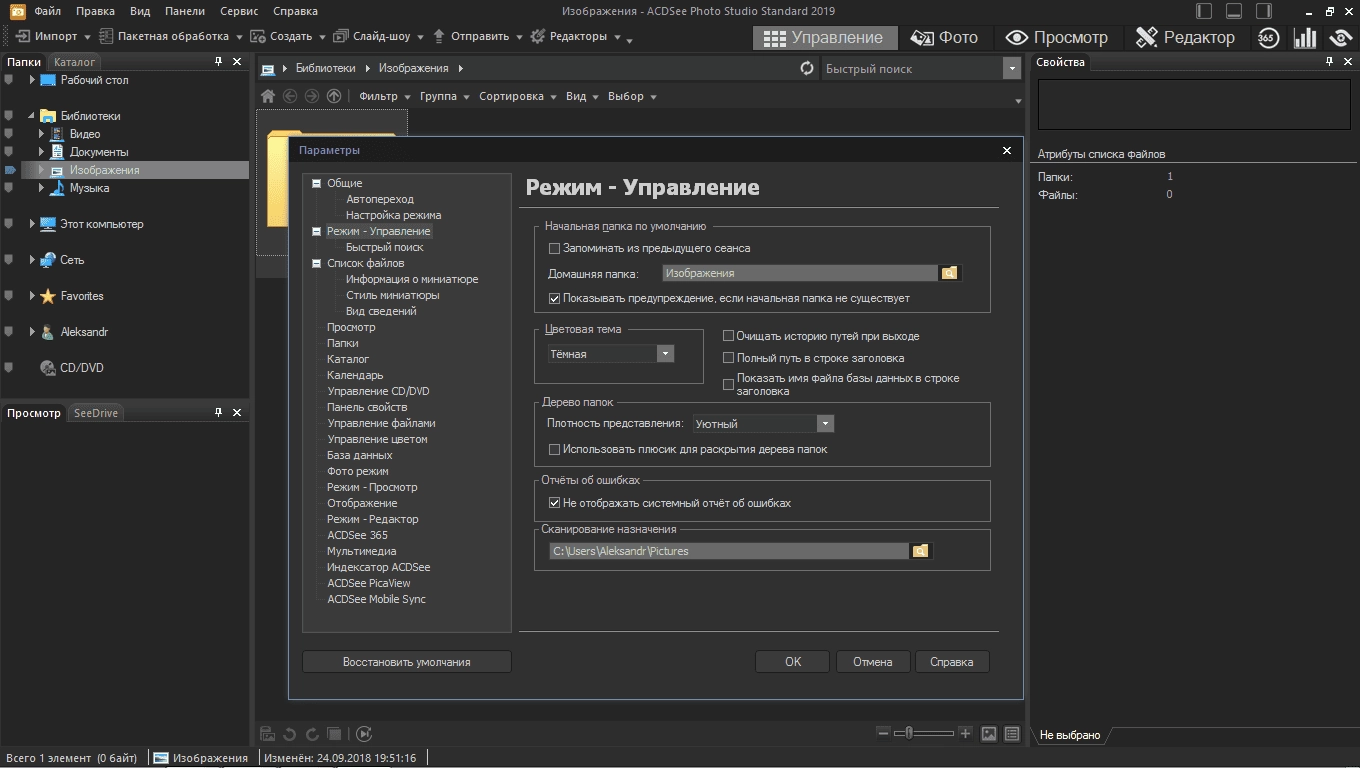Click the 'Домашняя папка' input field
Viewport: 1360px width, 768px height.
[800, 273]
